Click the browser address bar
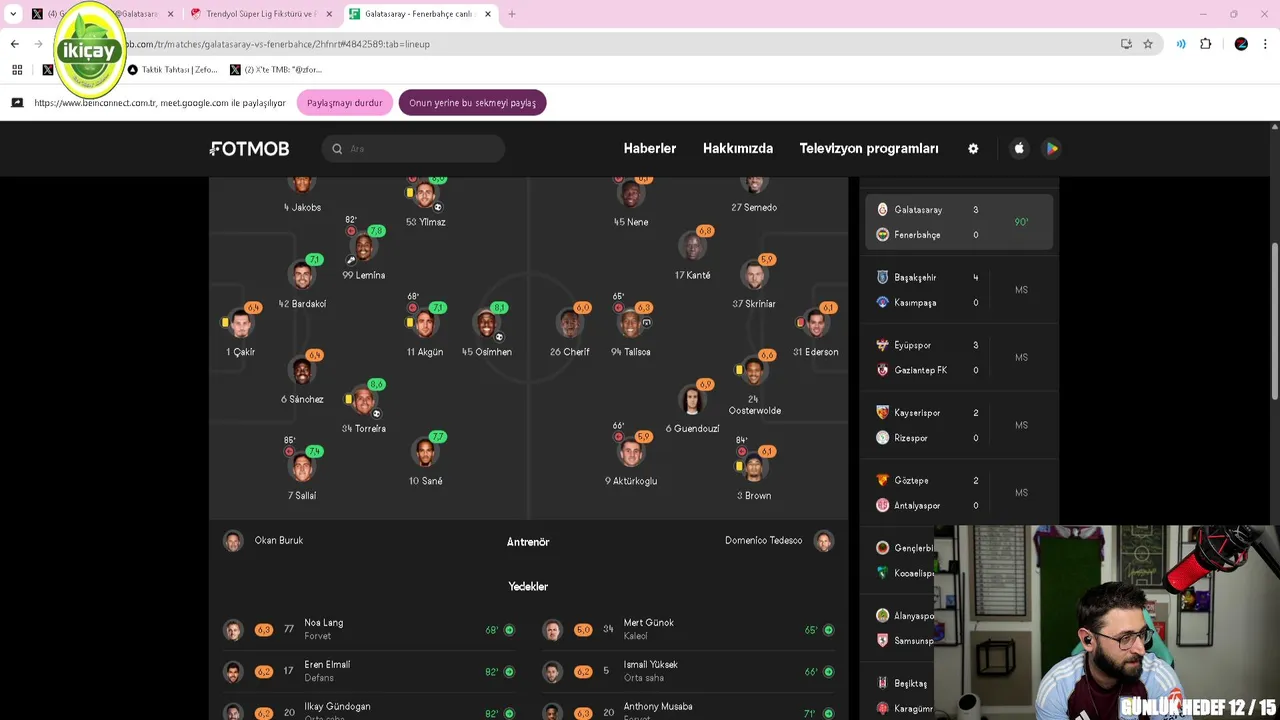 pyautogui.click(x=610, y=44)
